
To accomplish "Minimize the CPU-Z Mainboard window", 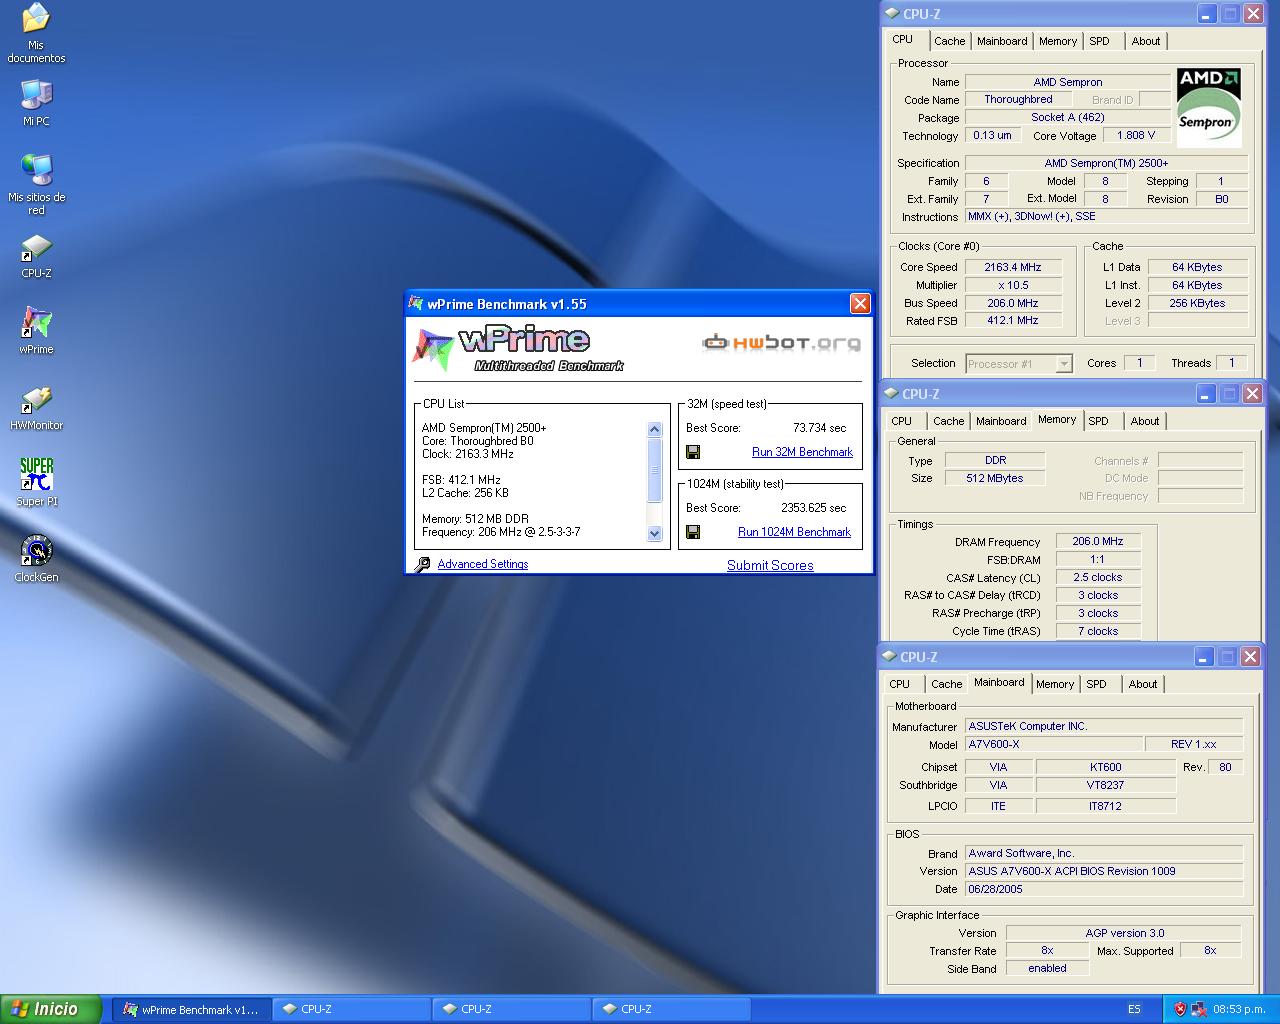I will point(1204,657).
